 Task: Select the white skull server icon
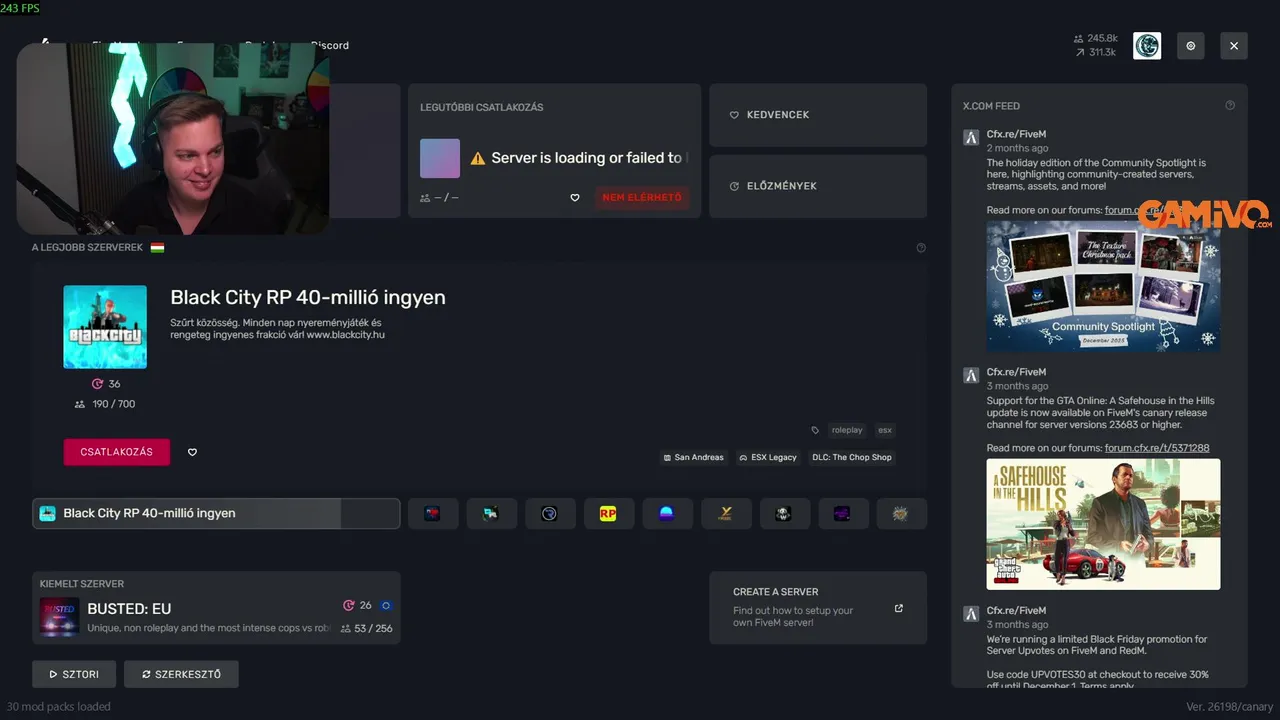[x=784, y=514]
